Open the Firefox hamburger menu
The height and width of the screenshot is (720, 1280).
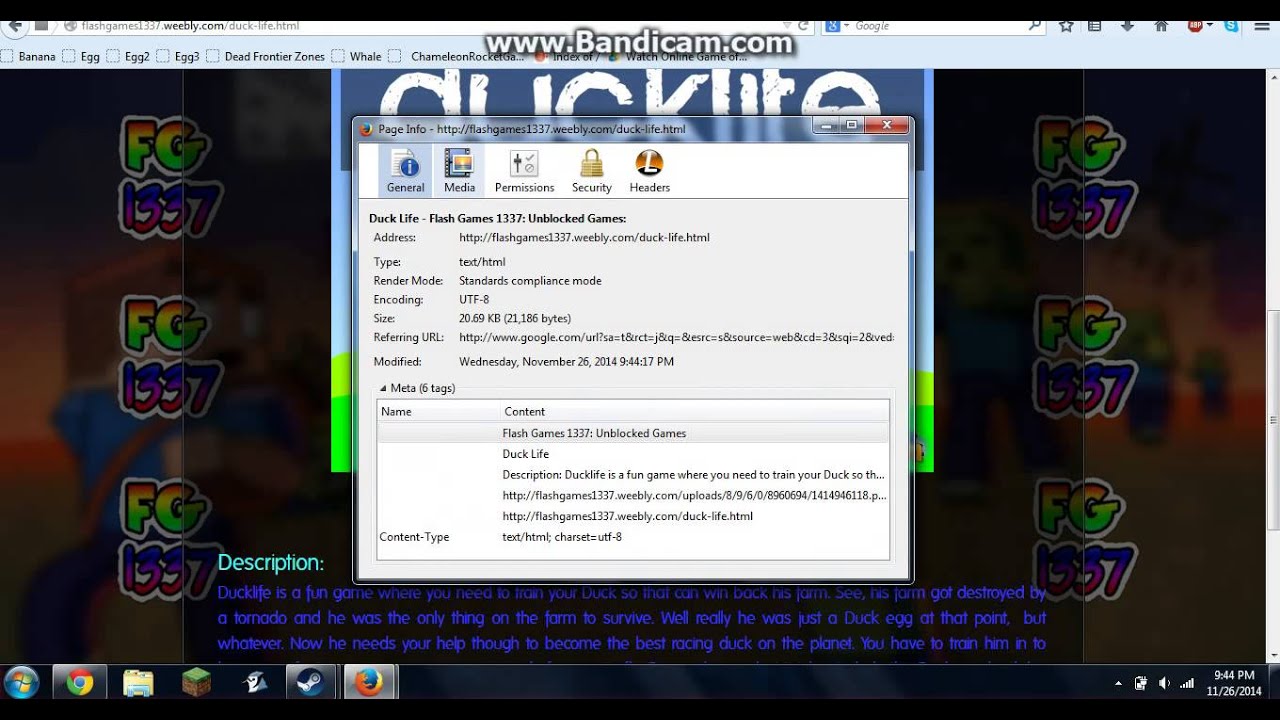pos(1263,26)
